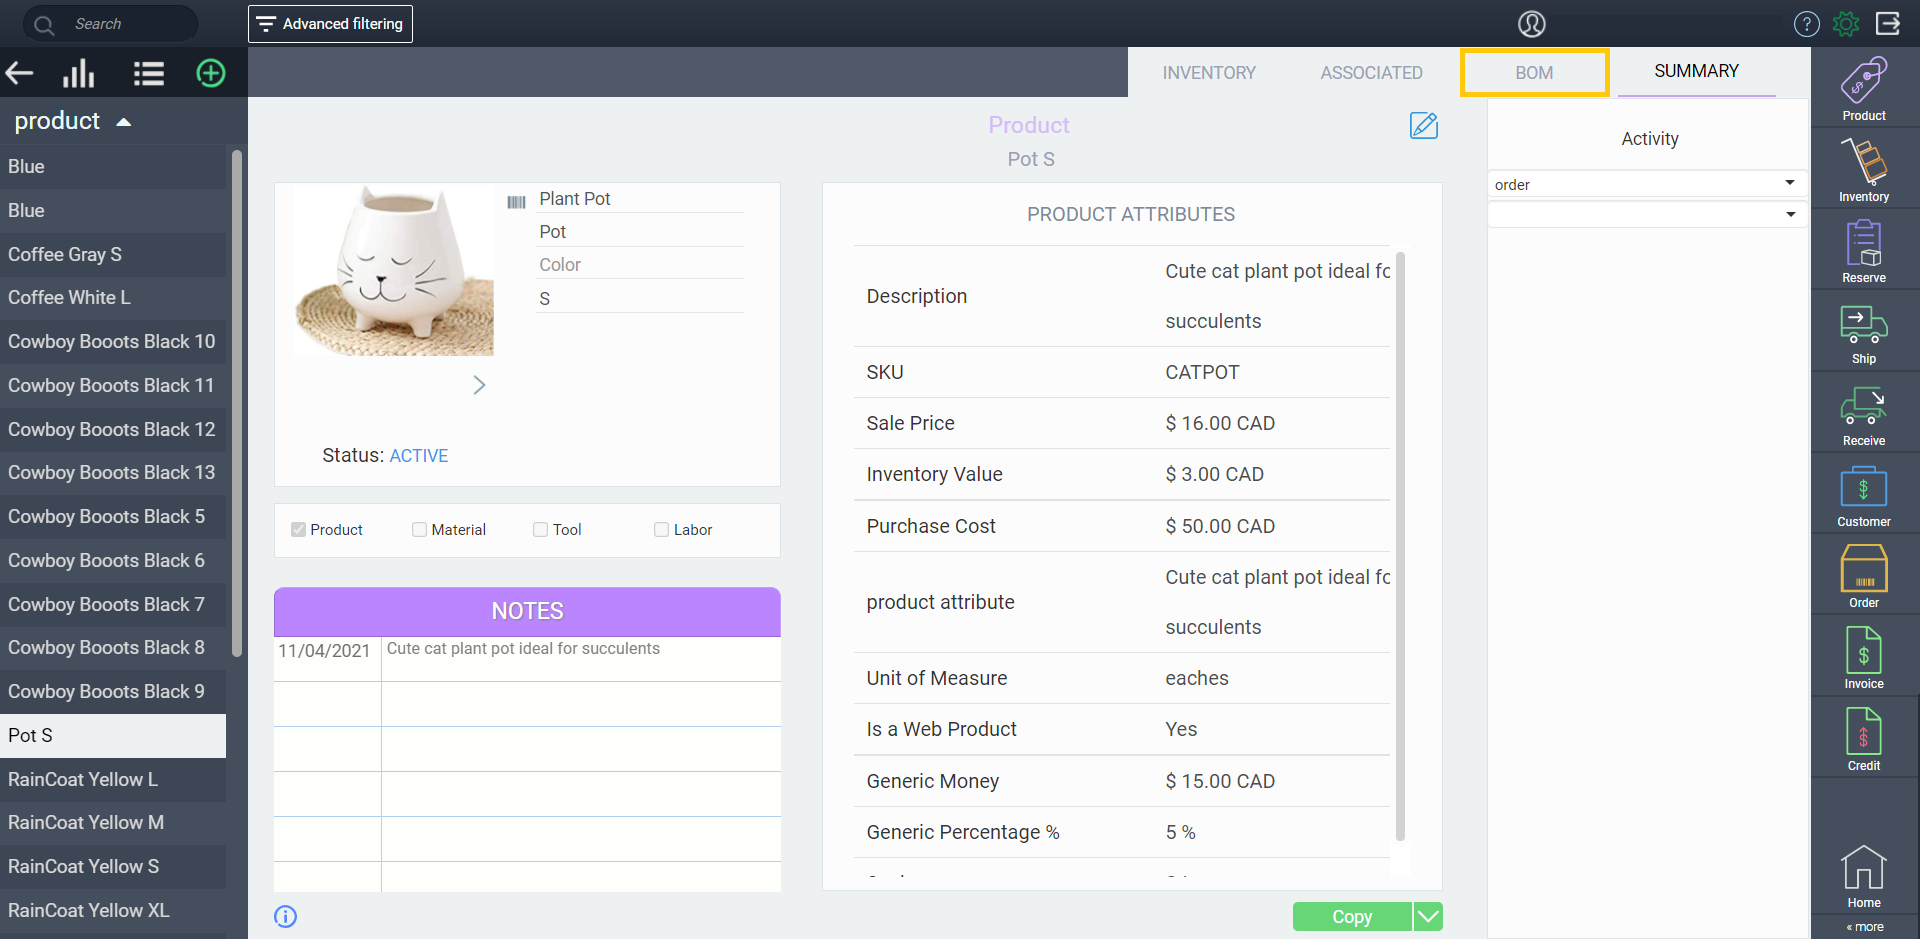Switch to the SUMMARY tab
Screen dimensions: 1920x939
(x=1696, y=71)
